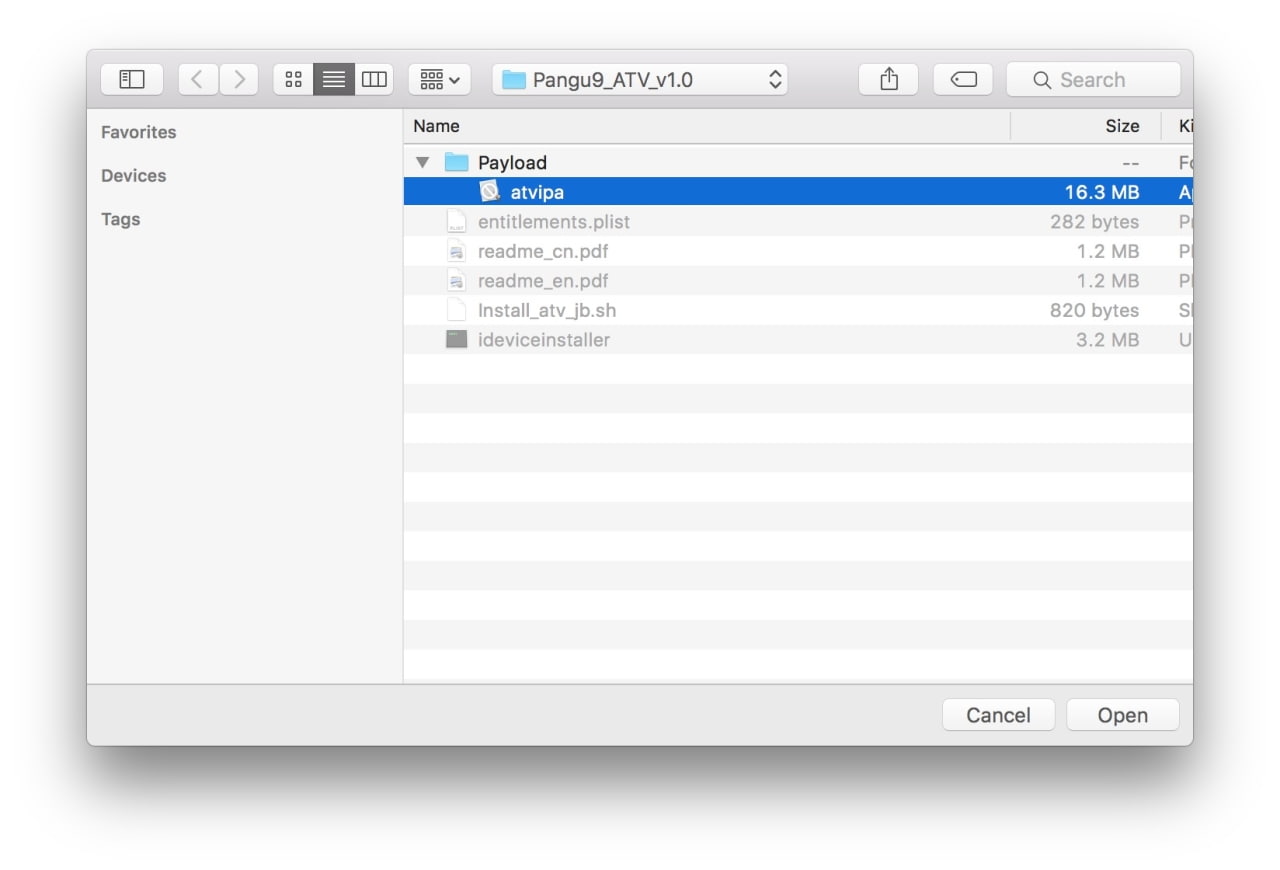The height and width of the screenshot is (870, 1280).
Task: Toggle the sidebar visibility button
Action: pyautogui.click(x=132, y=79)
